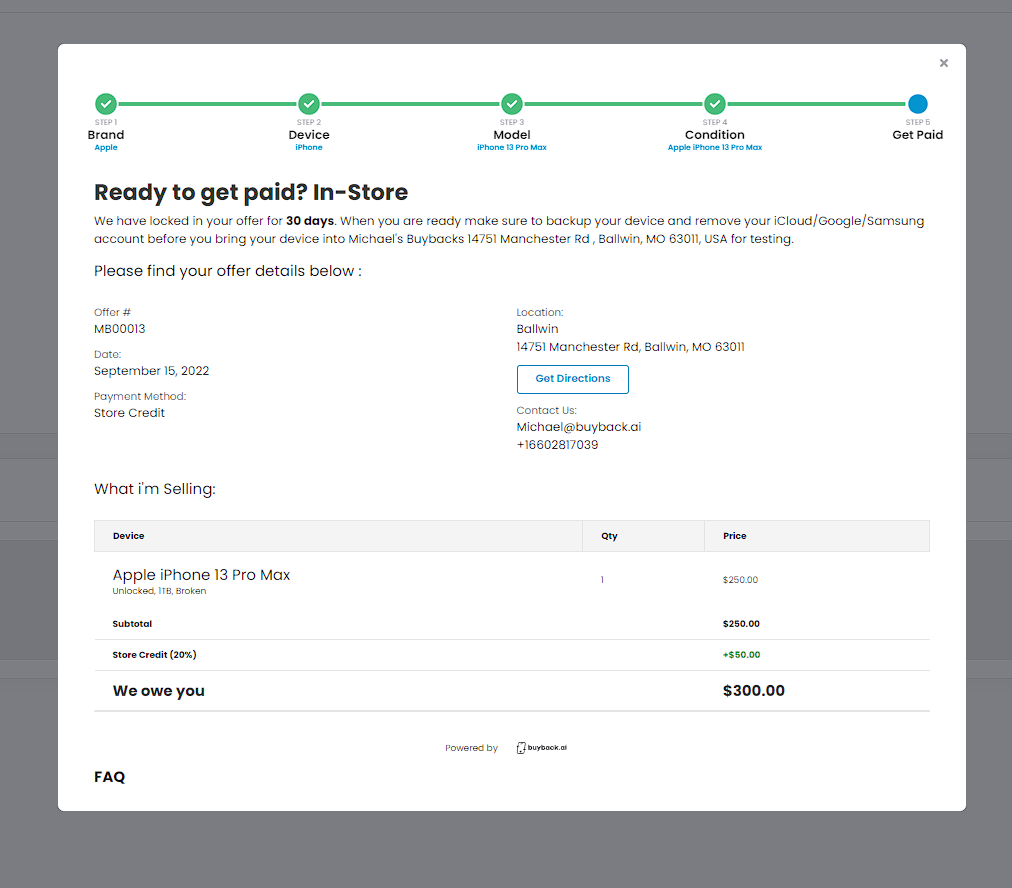1012x888 pixels.
Task: Click the Step 1 Brand checkmark circle
Action: point(106,104)
